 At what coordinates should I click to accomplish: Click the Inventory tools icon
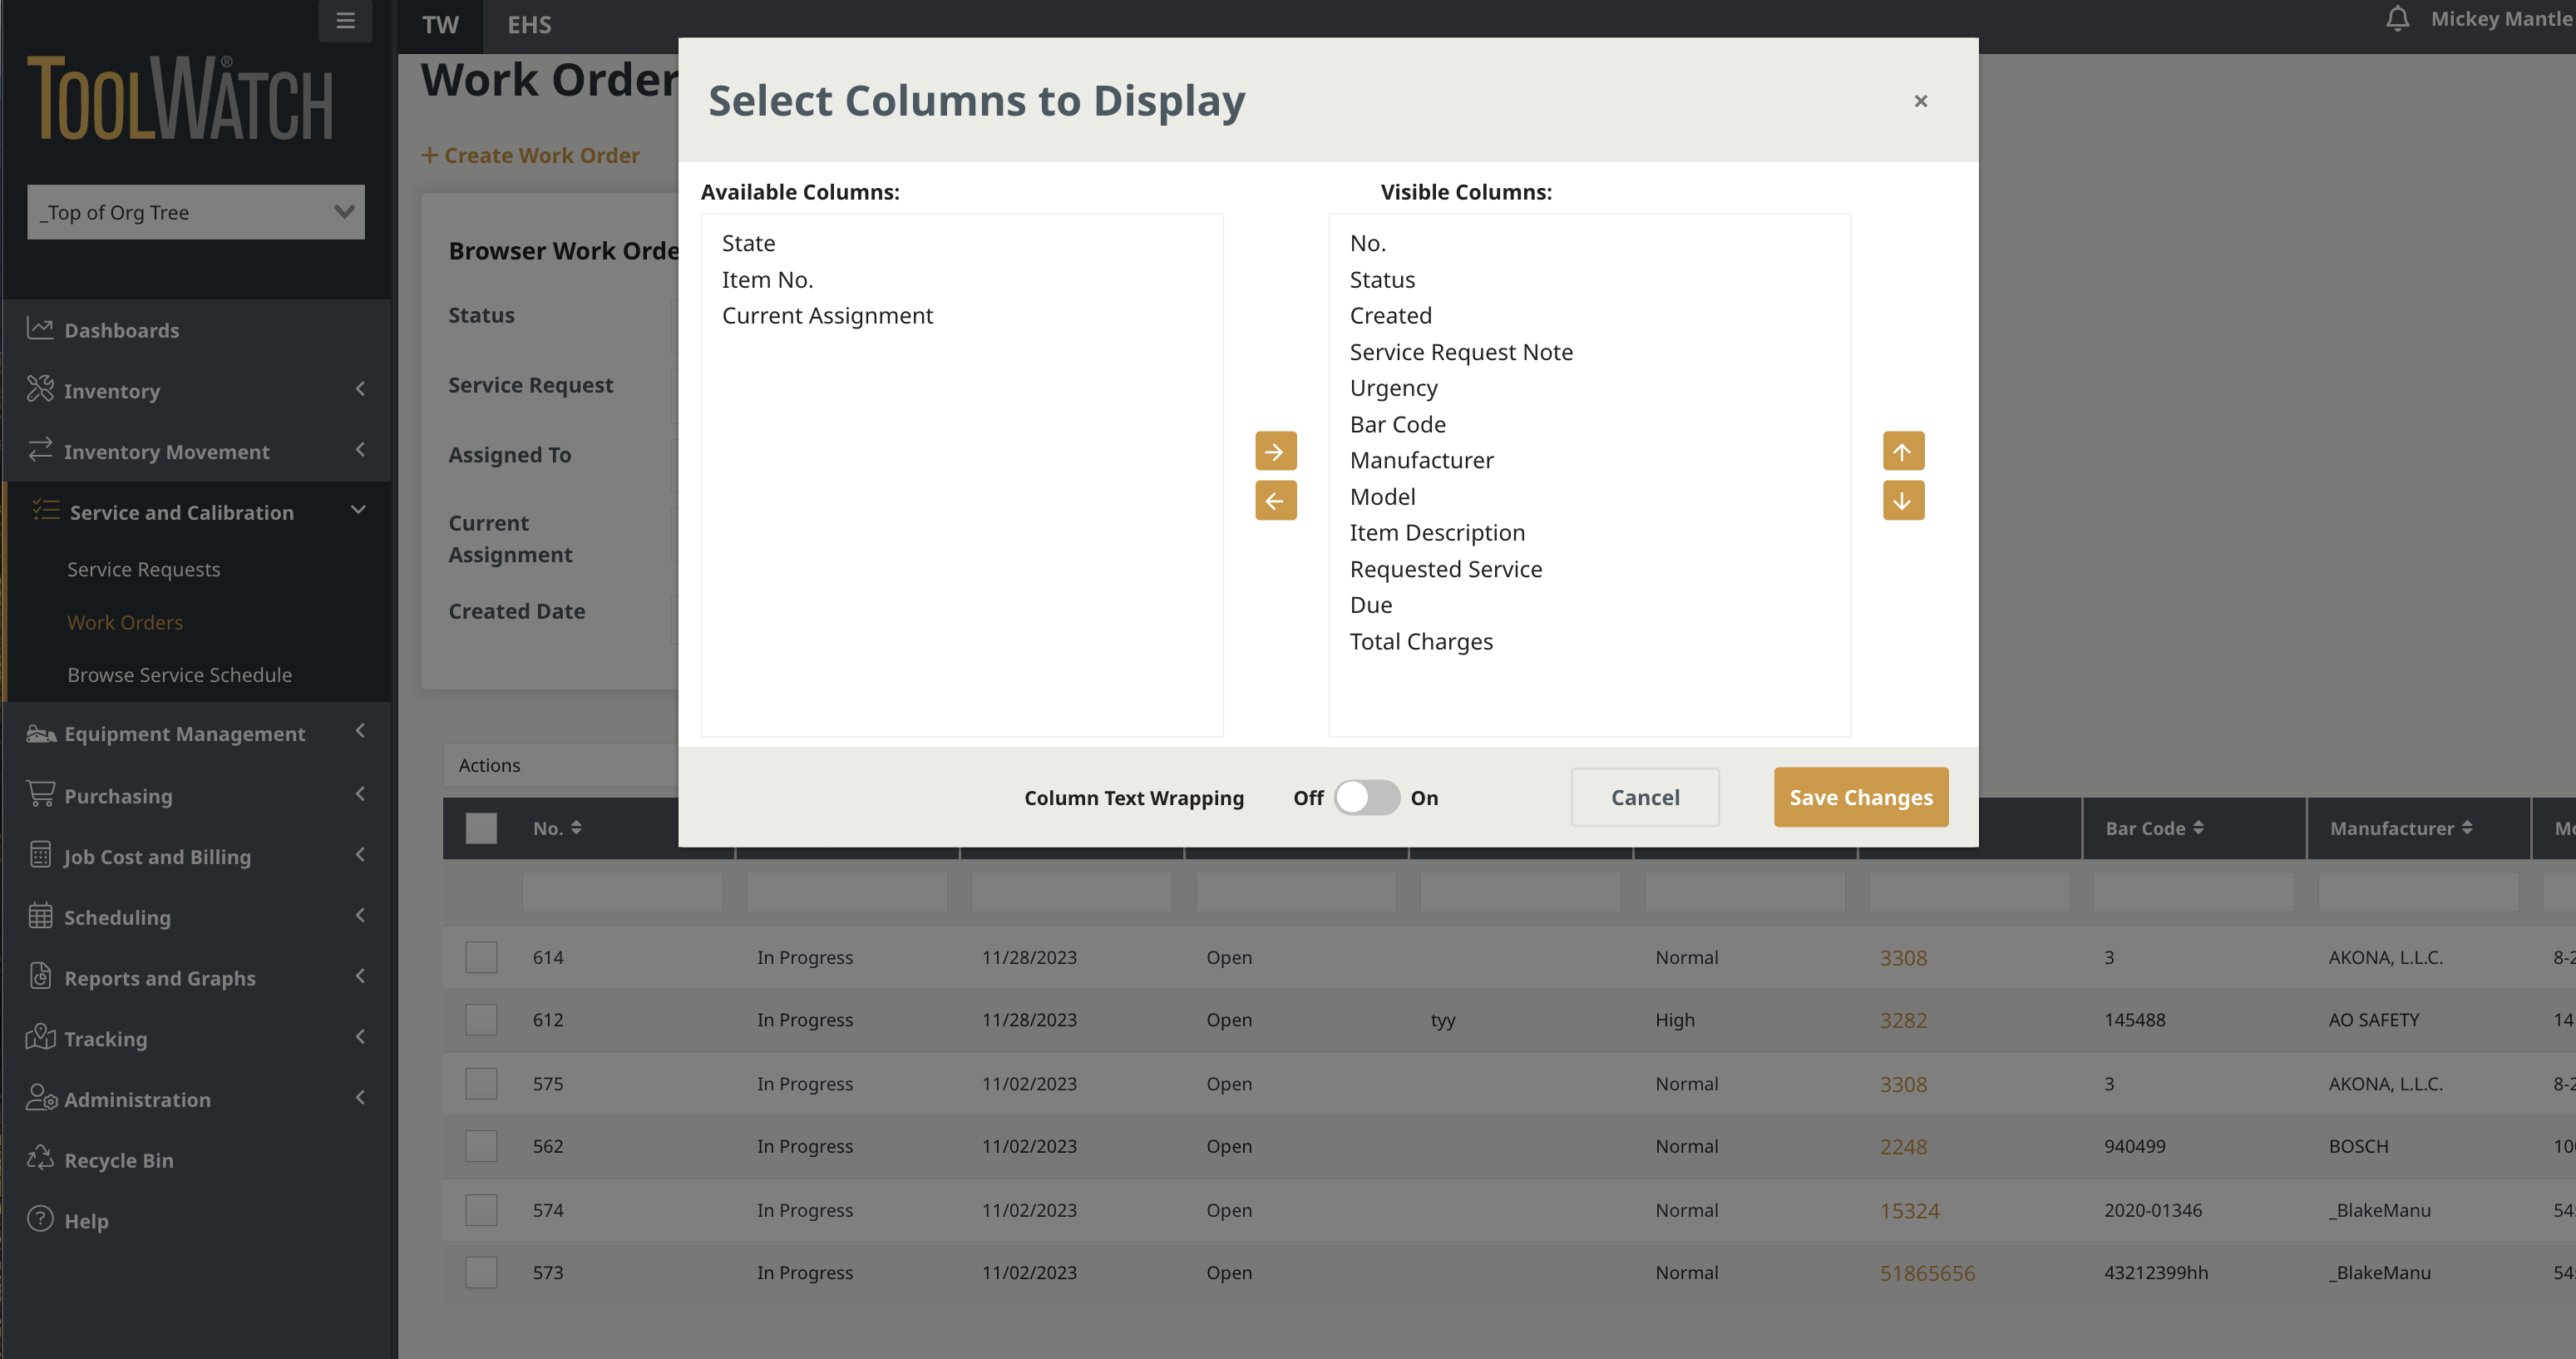40,389
